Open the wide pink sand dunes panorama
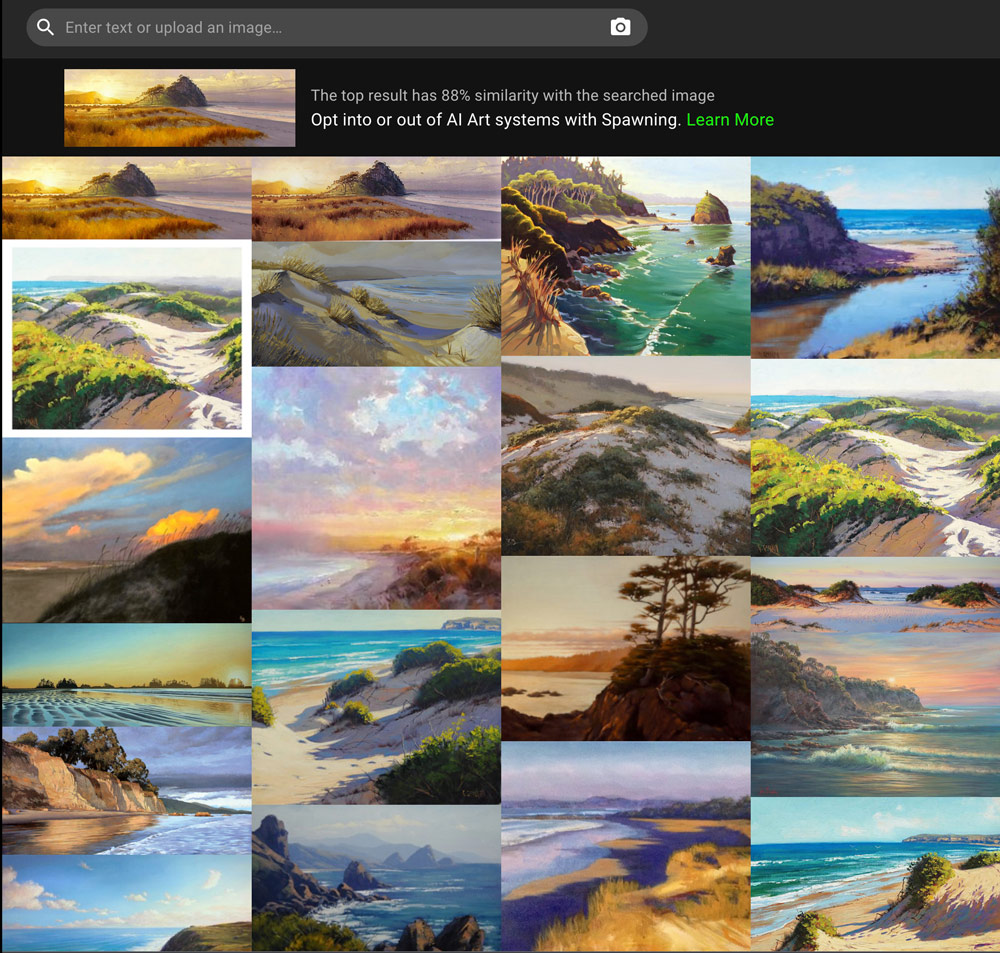 (875, 595)
